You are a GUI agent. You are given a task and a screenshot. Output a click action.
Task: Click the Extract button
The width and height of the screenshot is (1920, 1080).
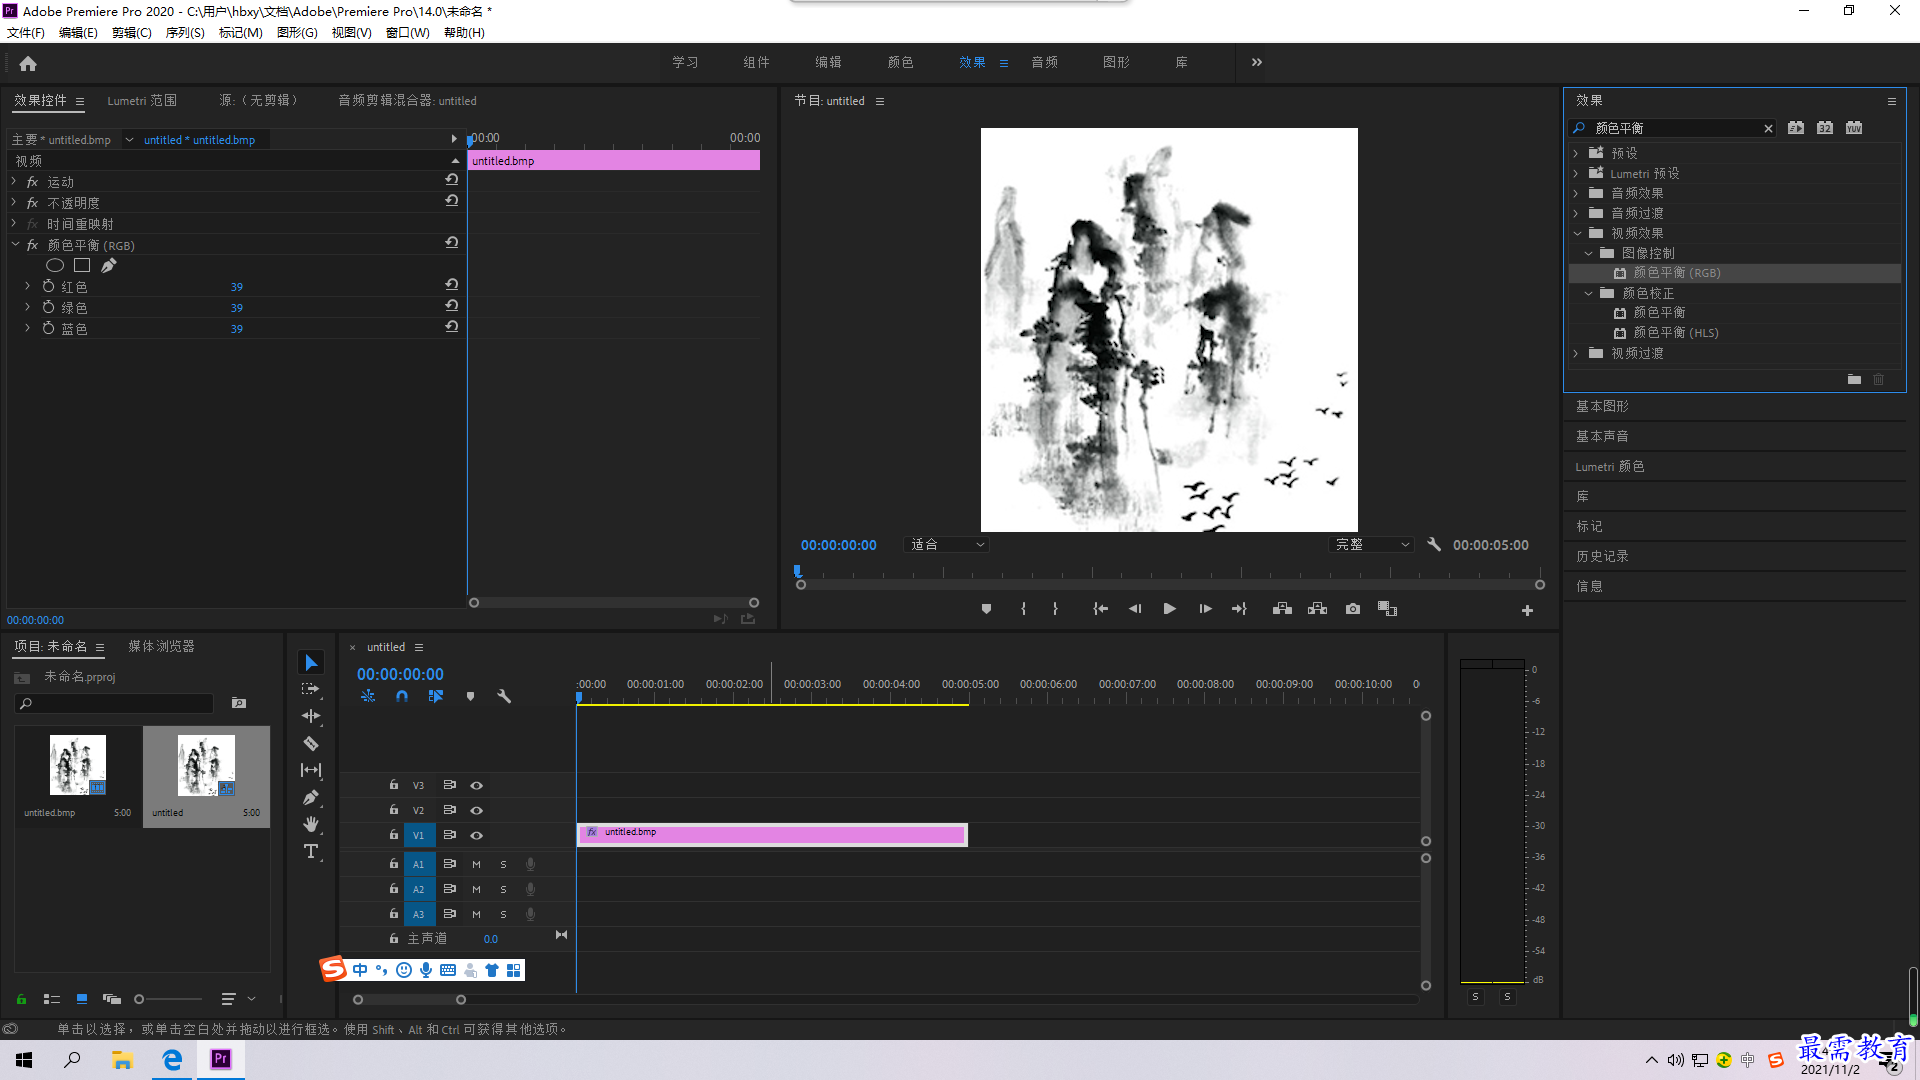[1317, 609]
